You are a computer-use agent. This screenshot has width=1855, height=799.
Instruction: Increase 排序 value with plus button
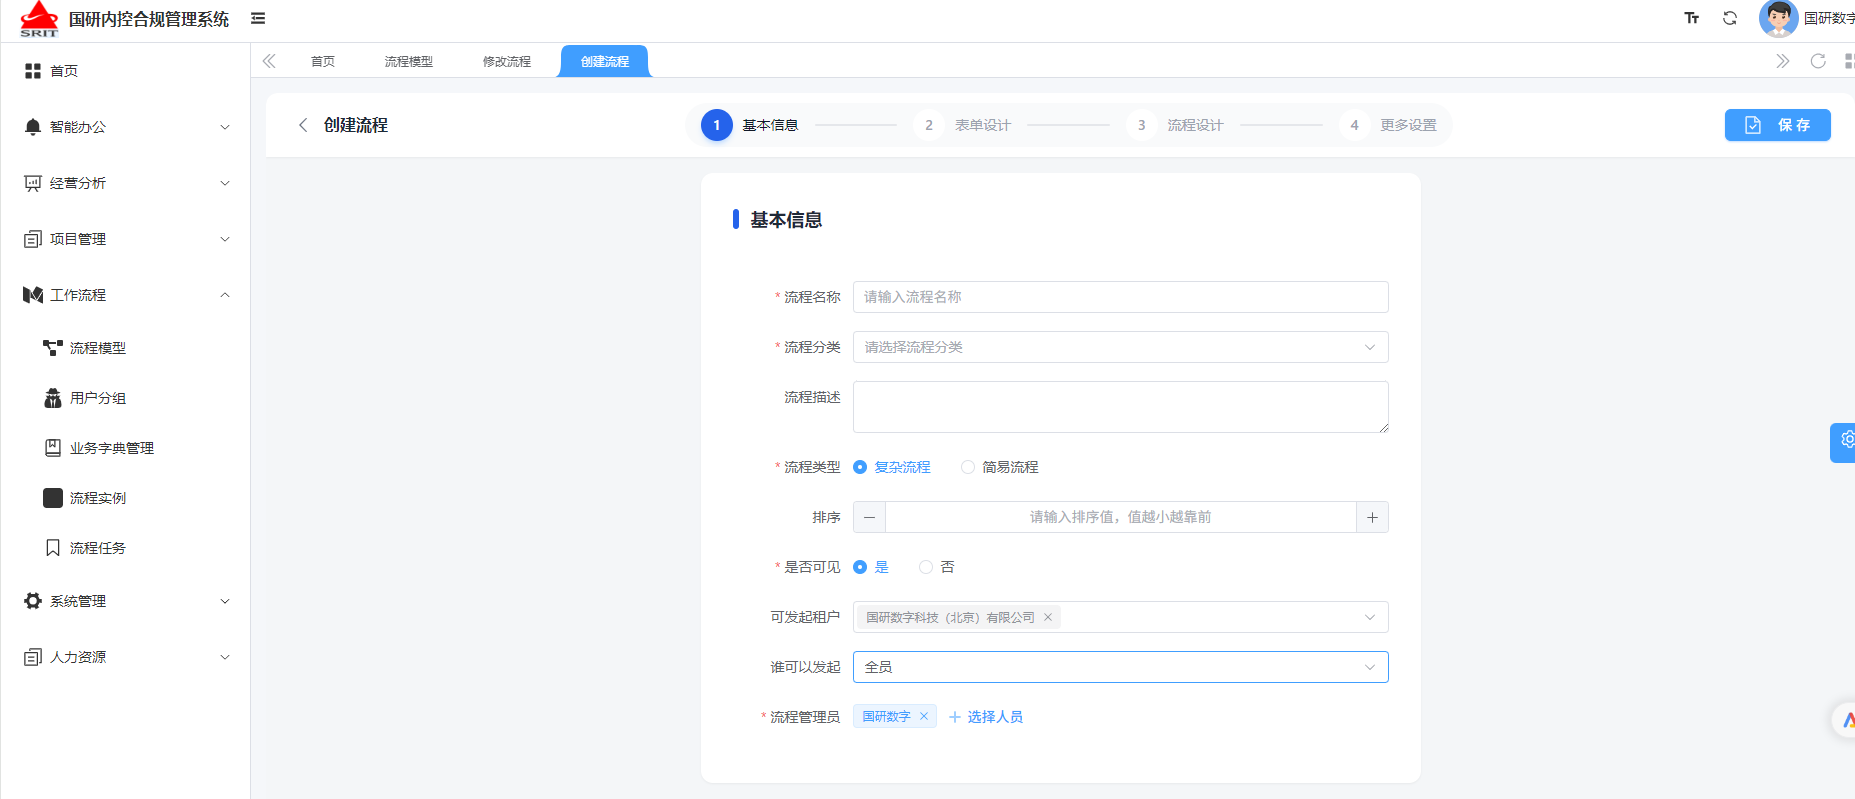click(1372, 517)
